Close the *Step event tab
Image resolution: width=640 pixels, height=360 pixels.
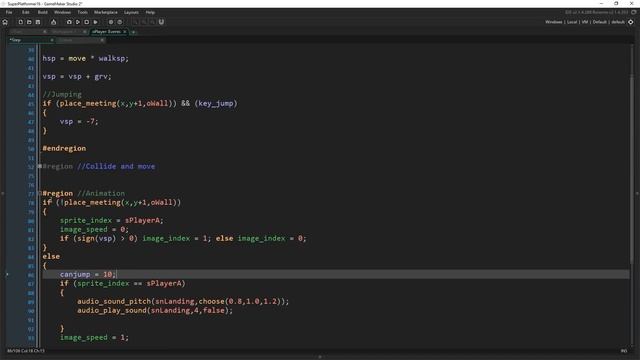pyautogui.click(x=52, y=40)
